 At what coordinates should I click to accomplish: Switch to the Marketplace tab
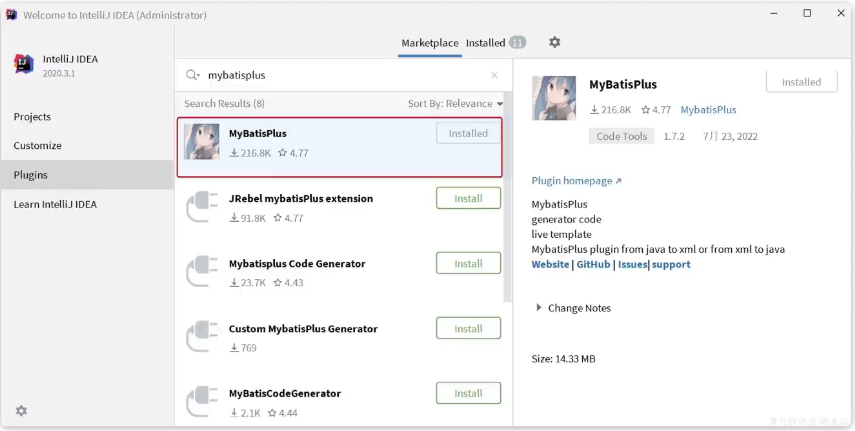(x=430, y=43)
